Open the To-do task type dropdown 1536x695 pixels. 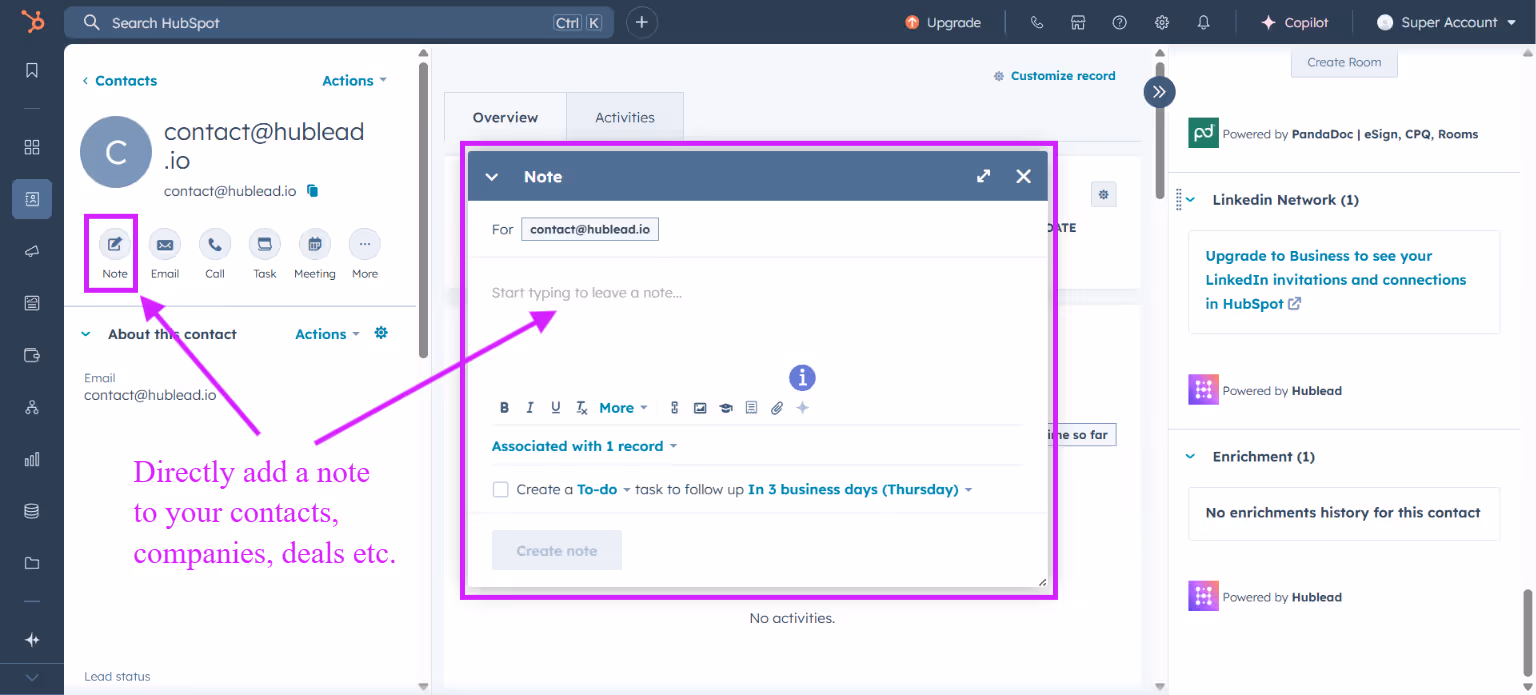point(604,490)
